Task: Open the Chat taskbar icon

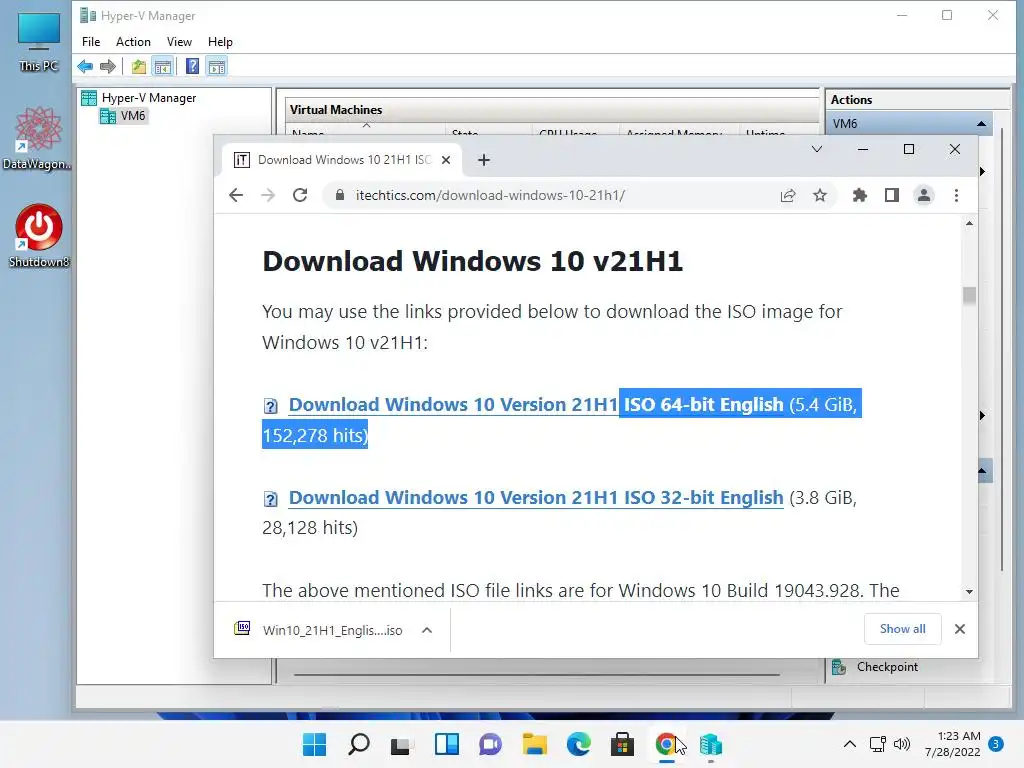Action: click(490, 744)
